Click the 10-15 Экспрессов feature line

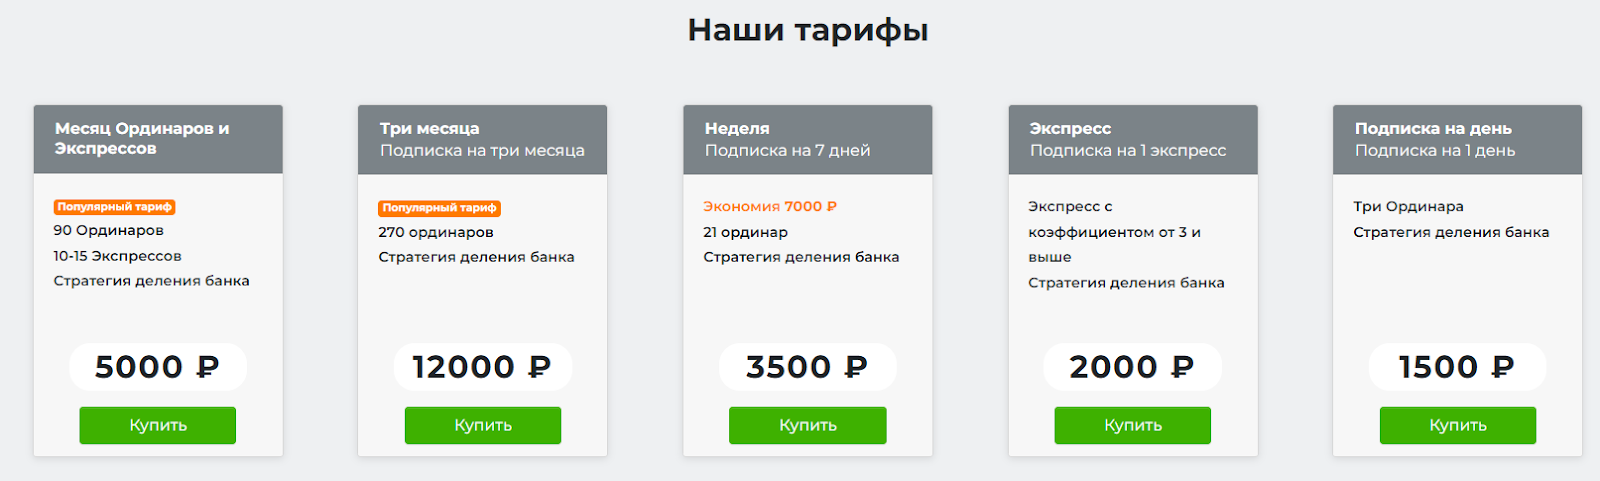117,256
